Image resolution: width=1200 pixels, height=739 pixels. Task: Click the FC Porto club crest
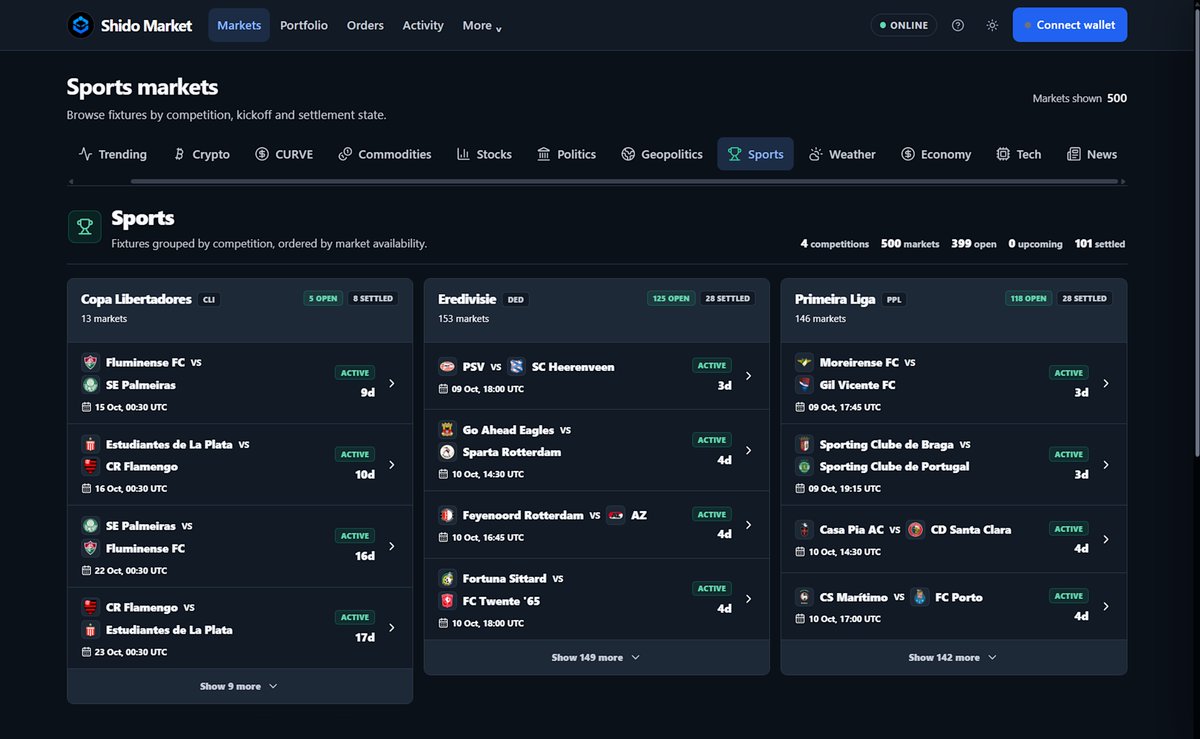click(920, 597)
